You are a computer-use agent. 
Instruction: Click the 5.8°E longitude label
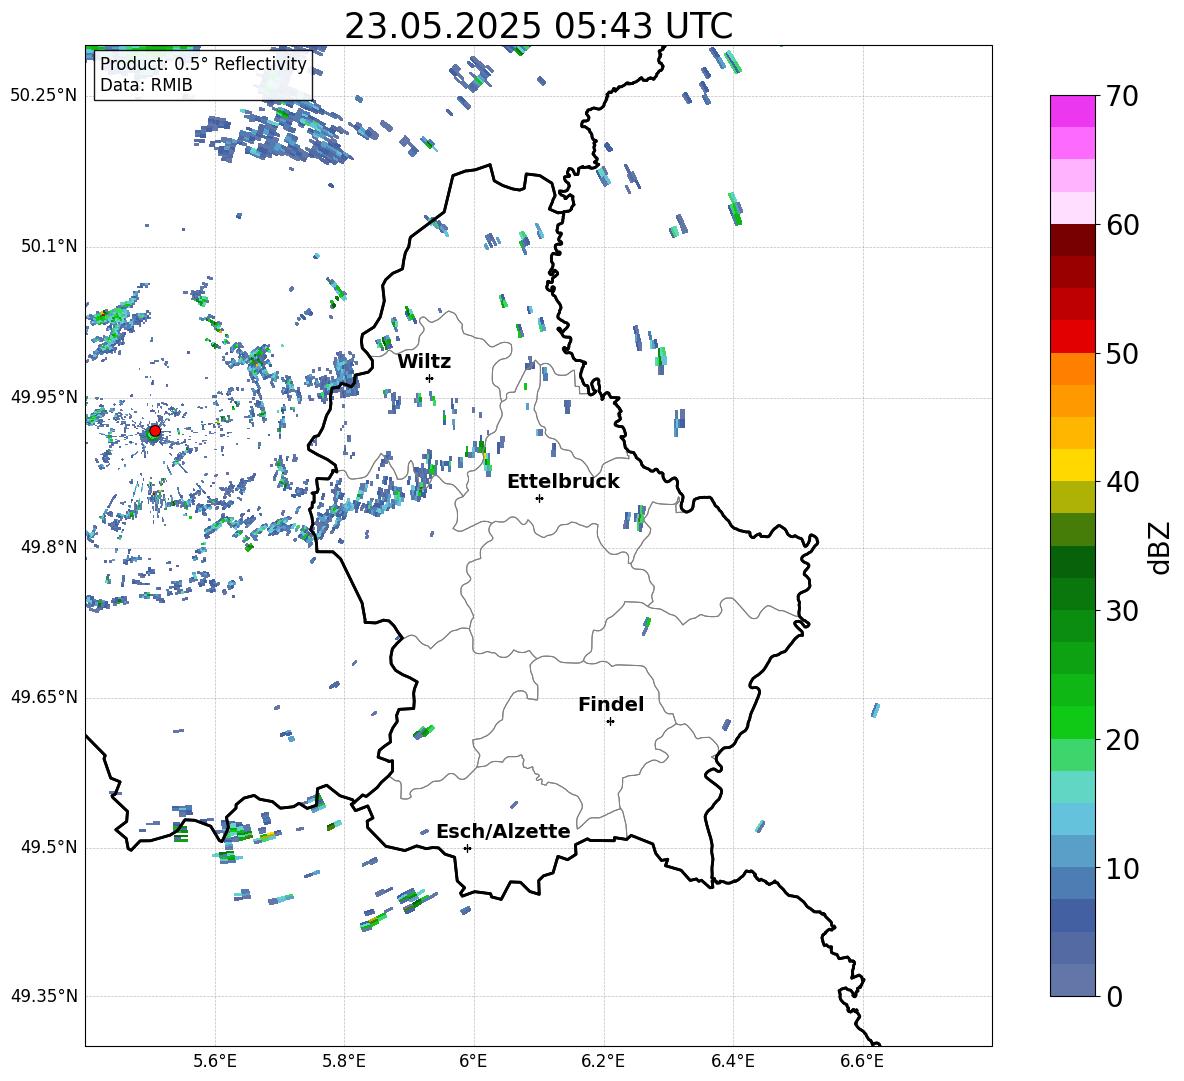(344, 1061)
